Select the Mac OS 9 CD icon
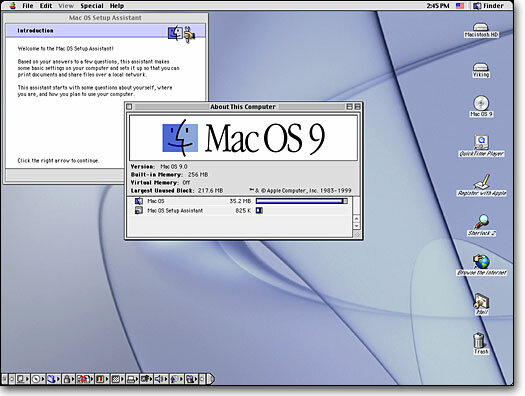Viewport: 525px width, 396px height. [481, 106]
